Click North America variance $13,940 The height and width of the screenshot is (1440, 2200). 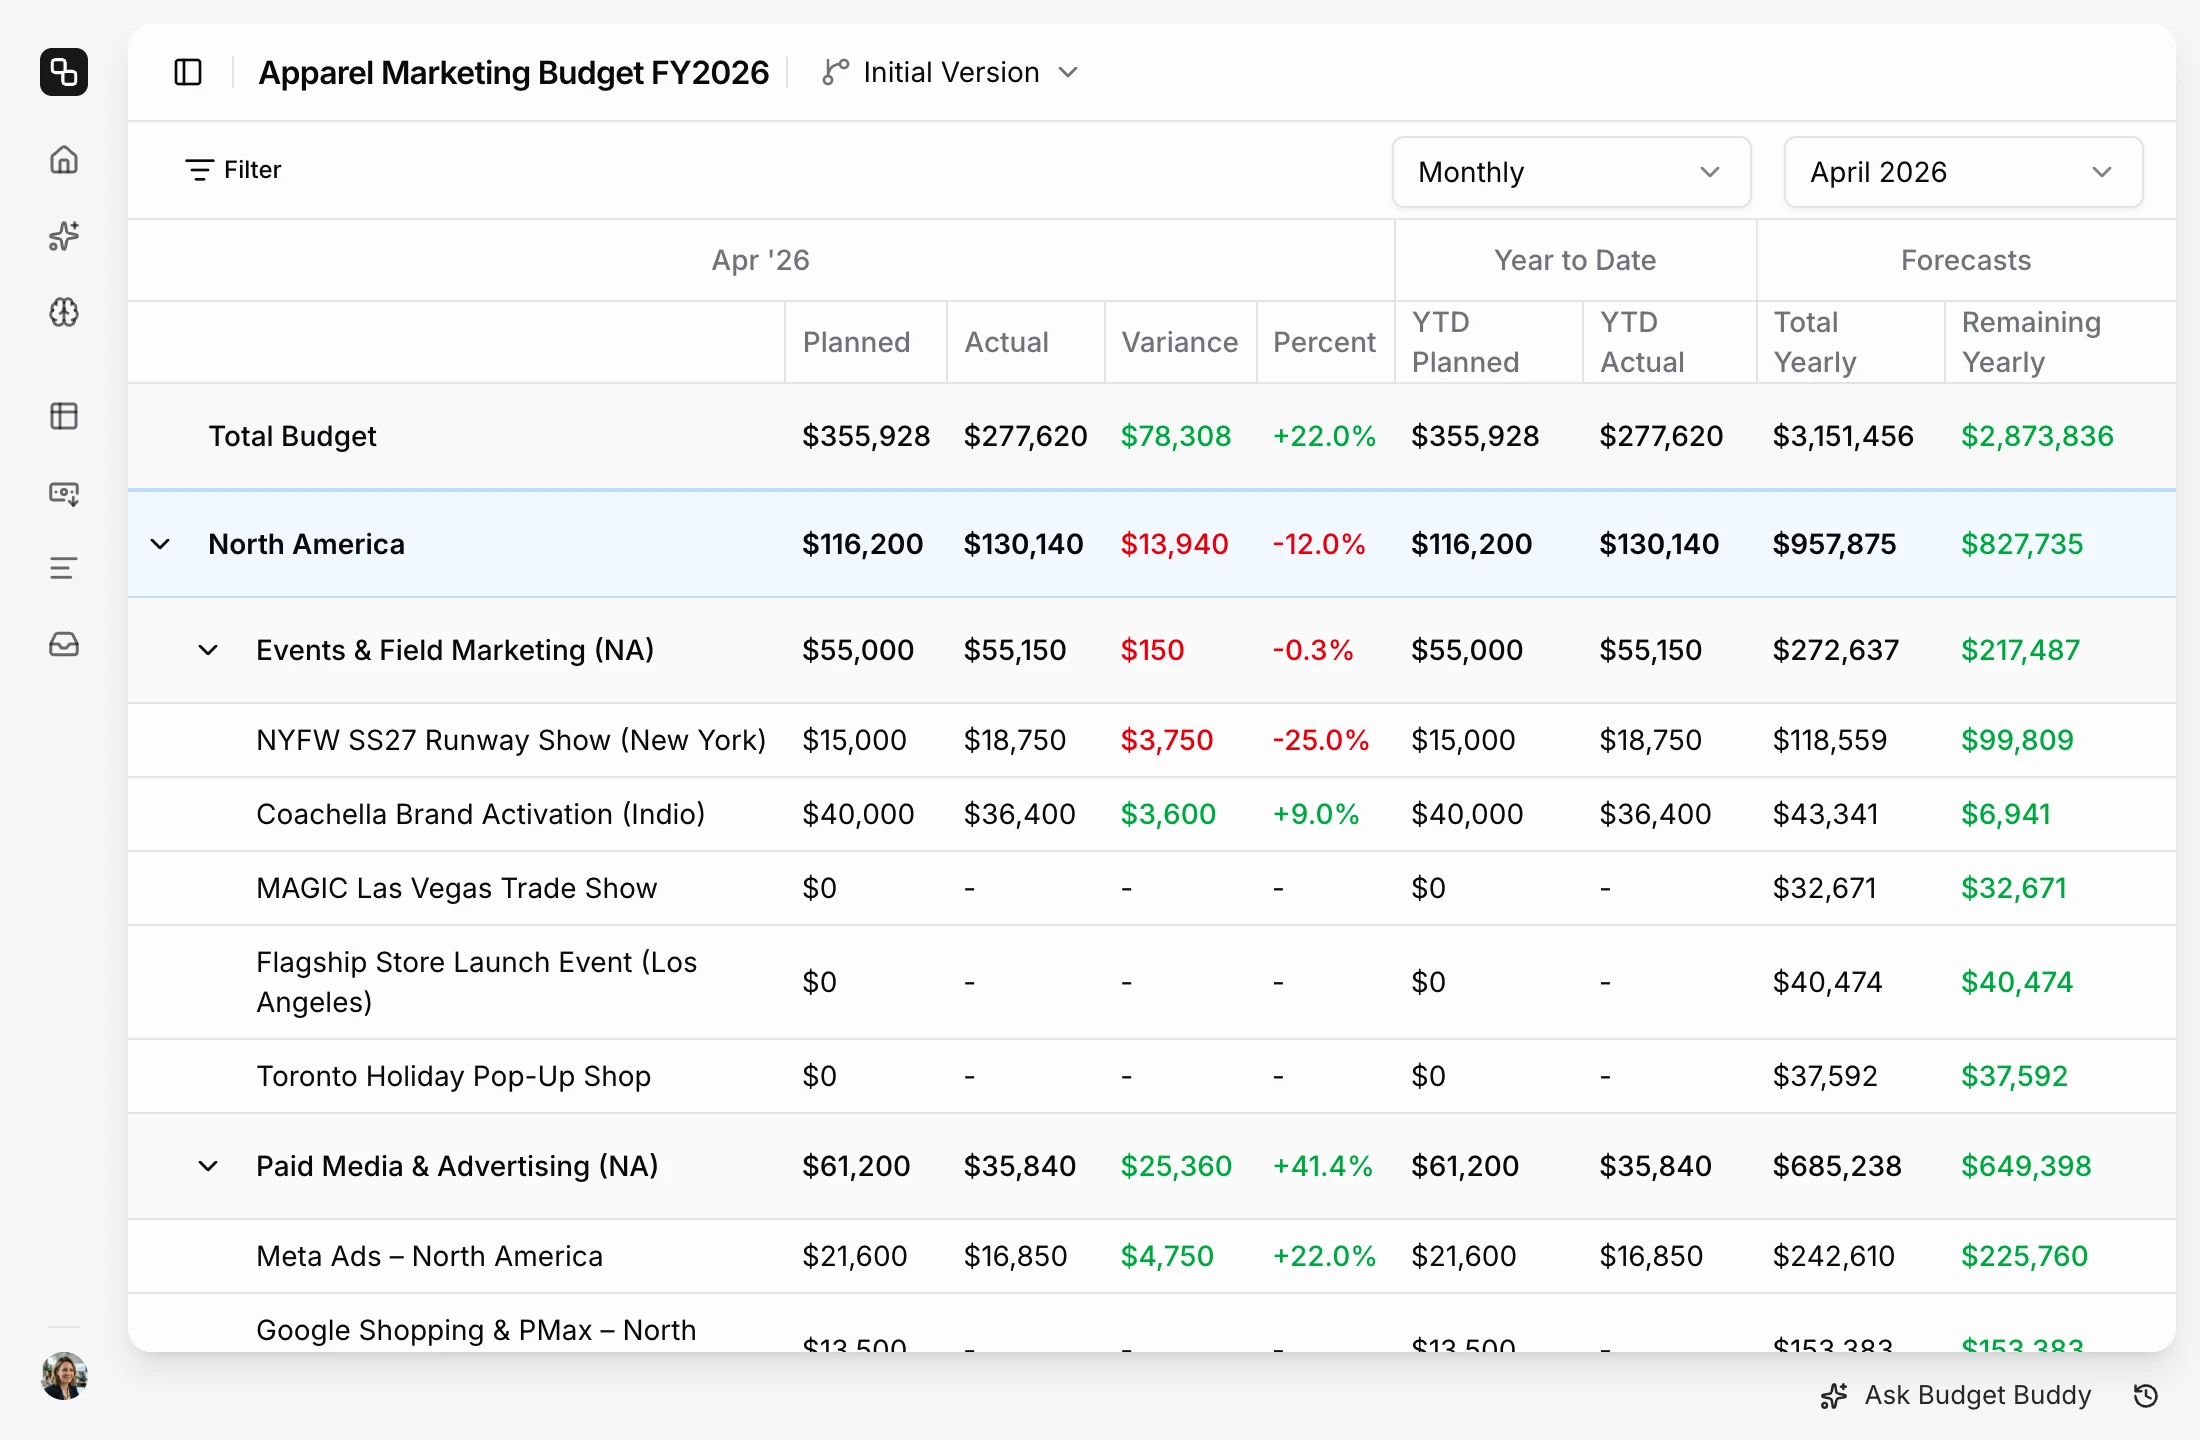(x=1174, y=544)
